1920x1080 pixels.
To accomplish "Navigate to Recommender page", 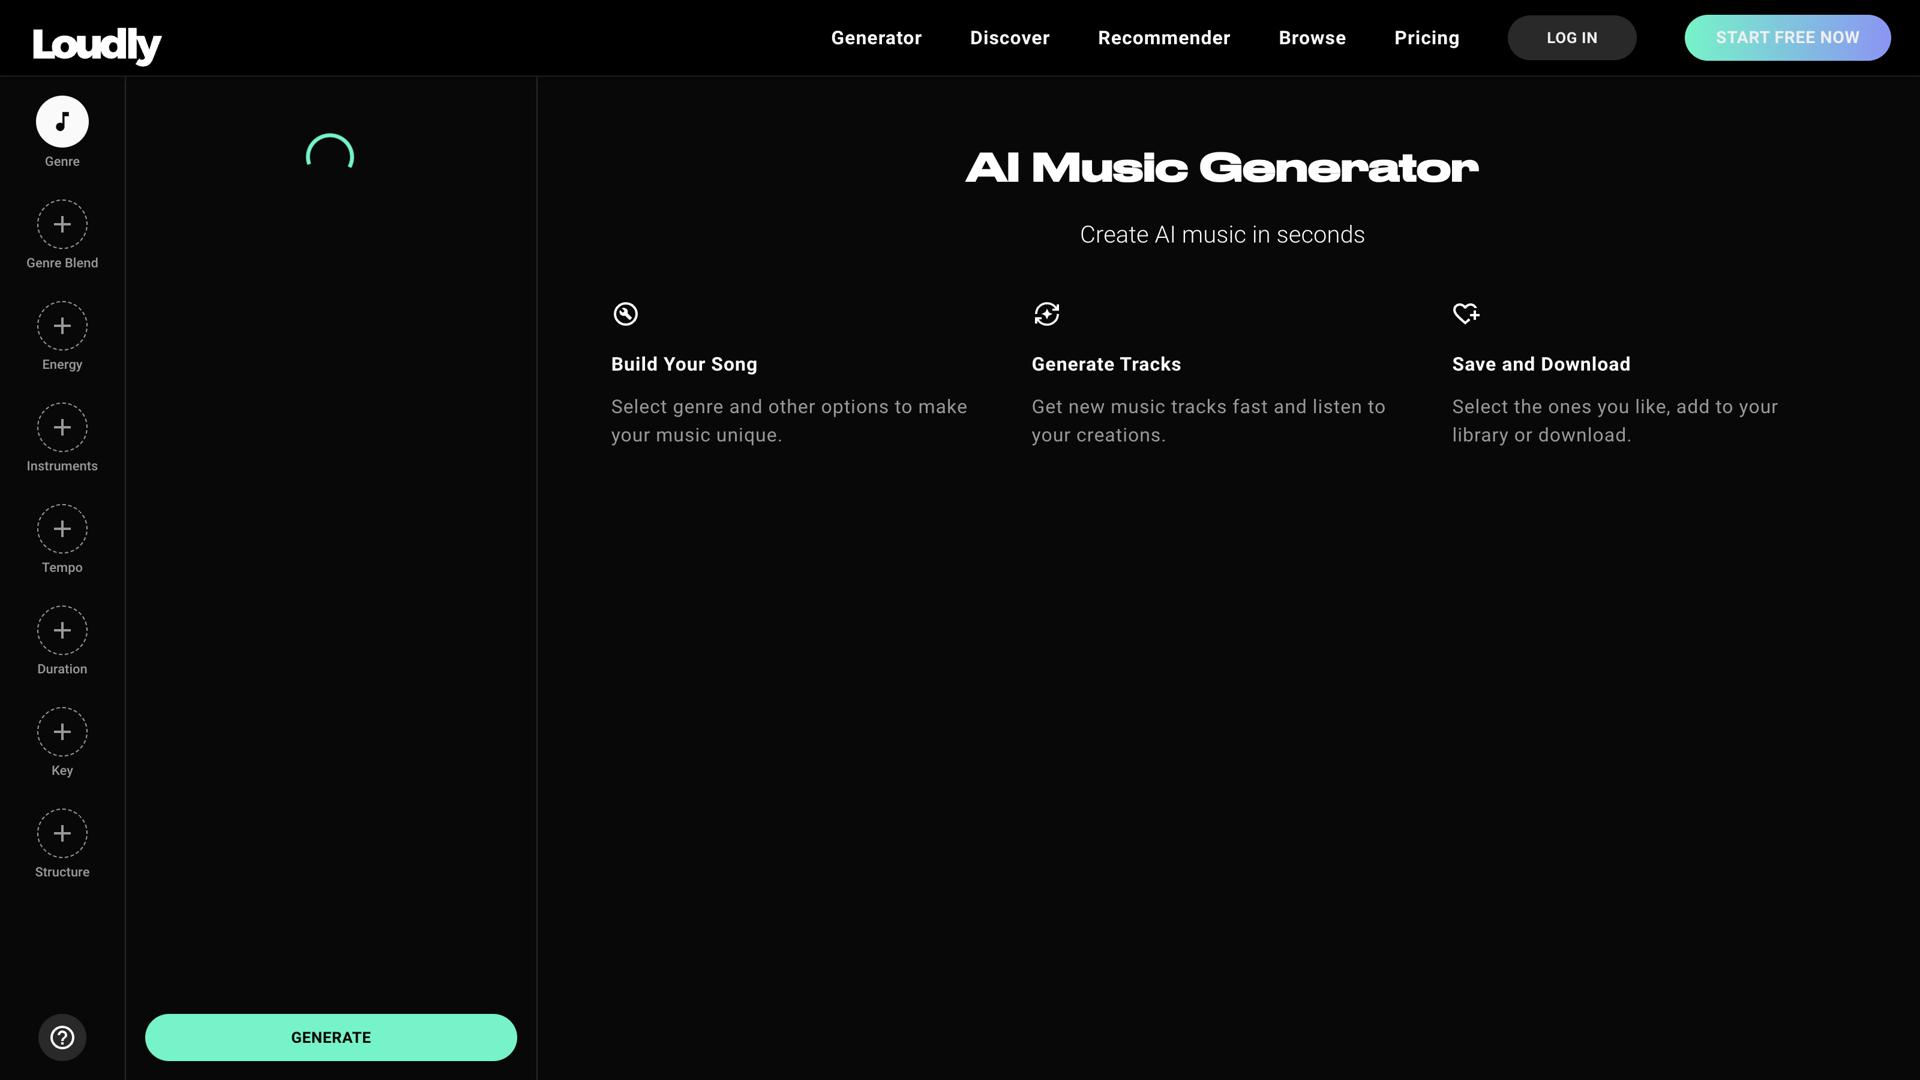I will click(1164, 38).
